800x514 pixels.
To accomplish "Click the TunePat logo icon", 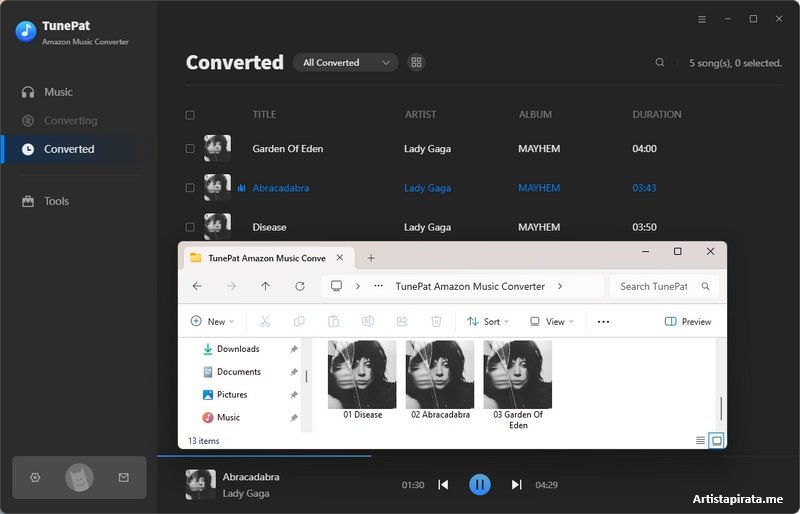I will (26, 31).
